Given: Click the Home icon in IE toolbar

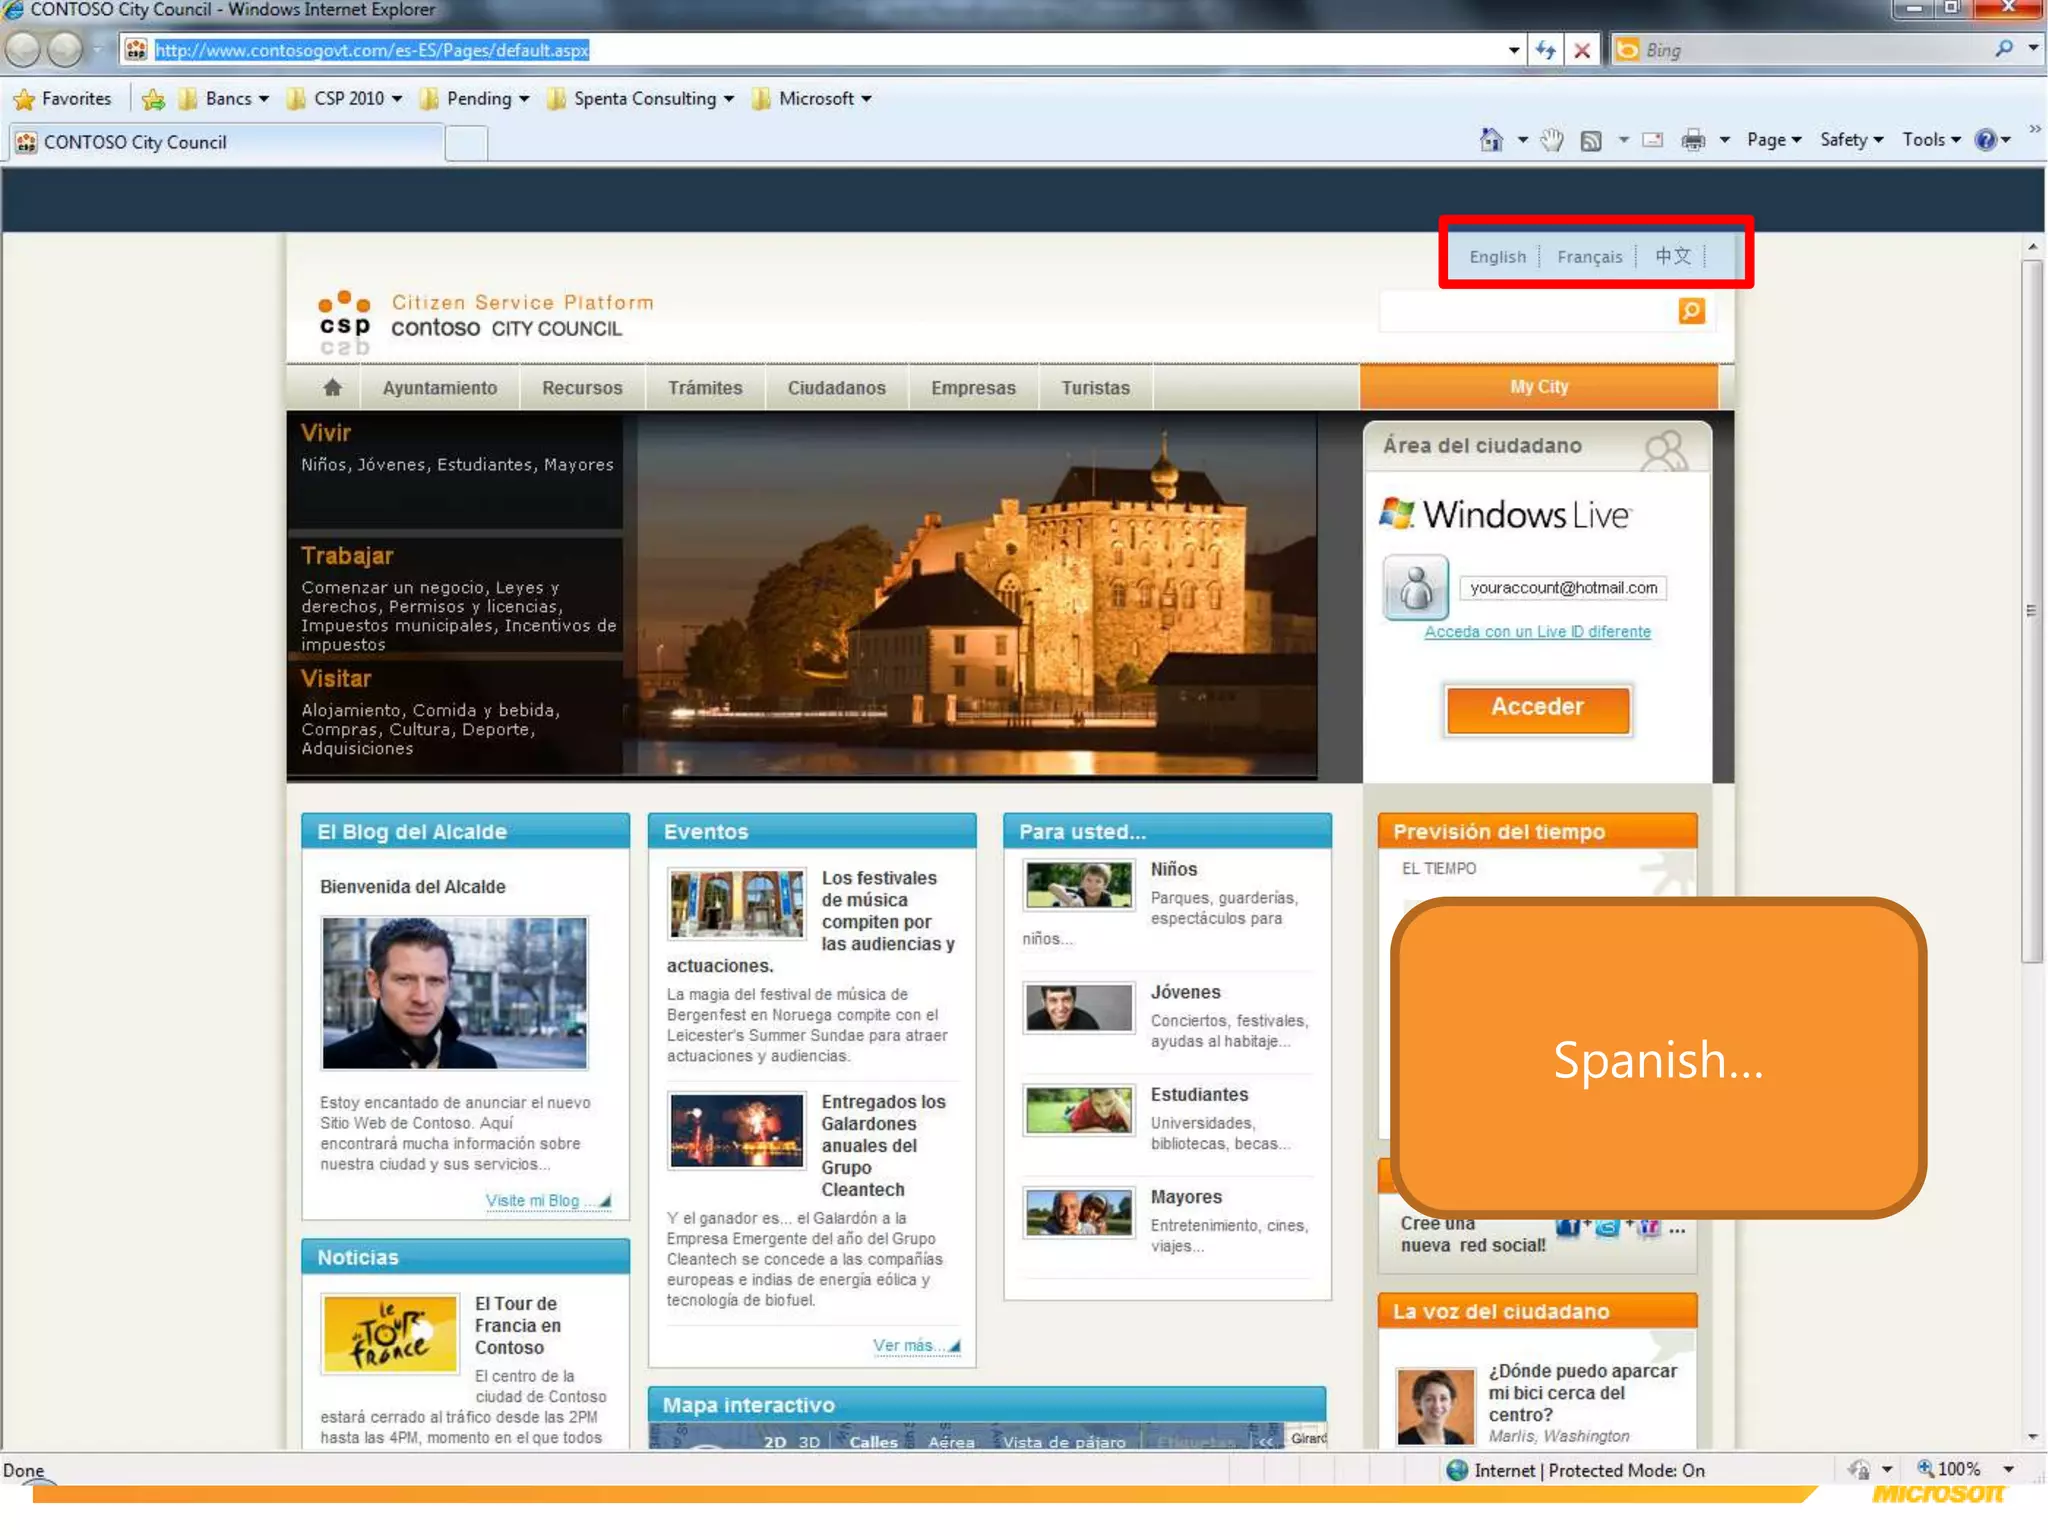Looking at the screenshot, I should pyautogui.click(x=1491, y=140).
